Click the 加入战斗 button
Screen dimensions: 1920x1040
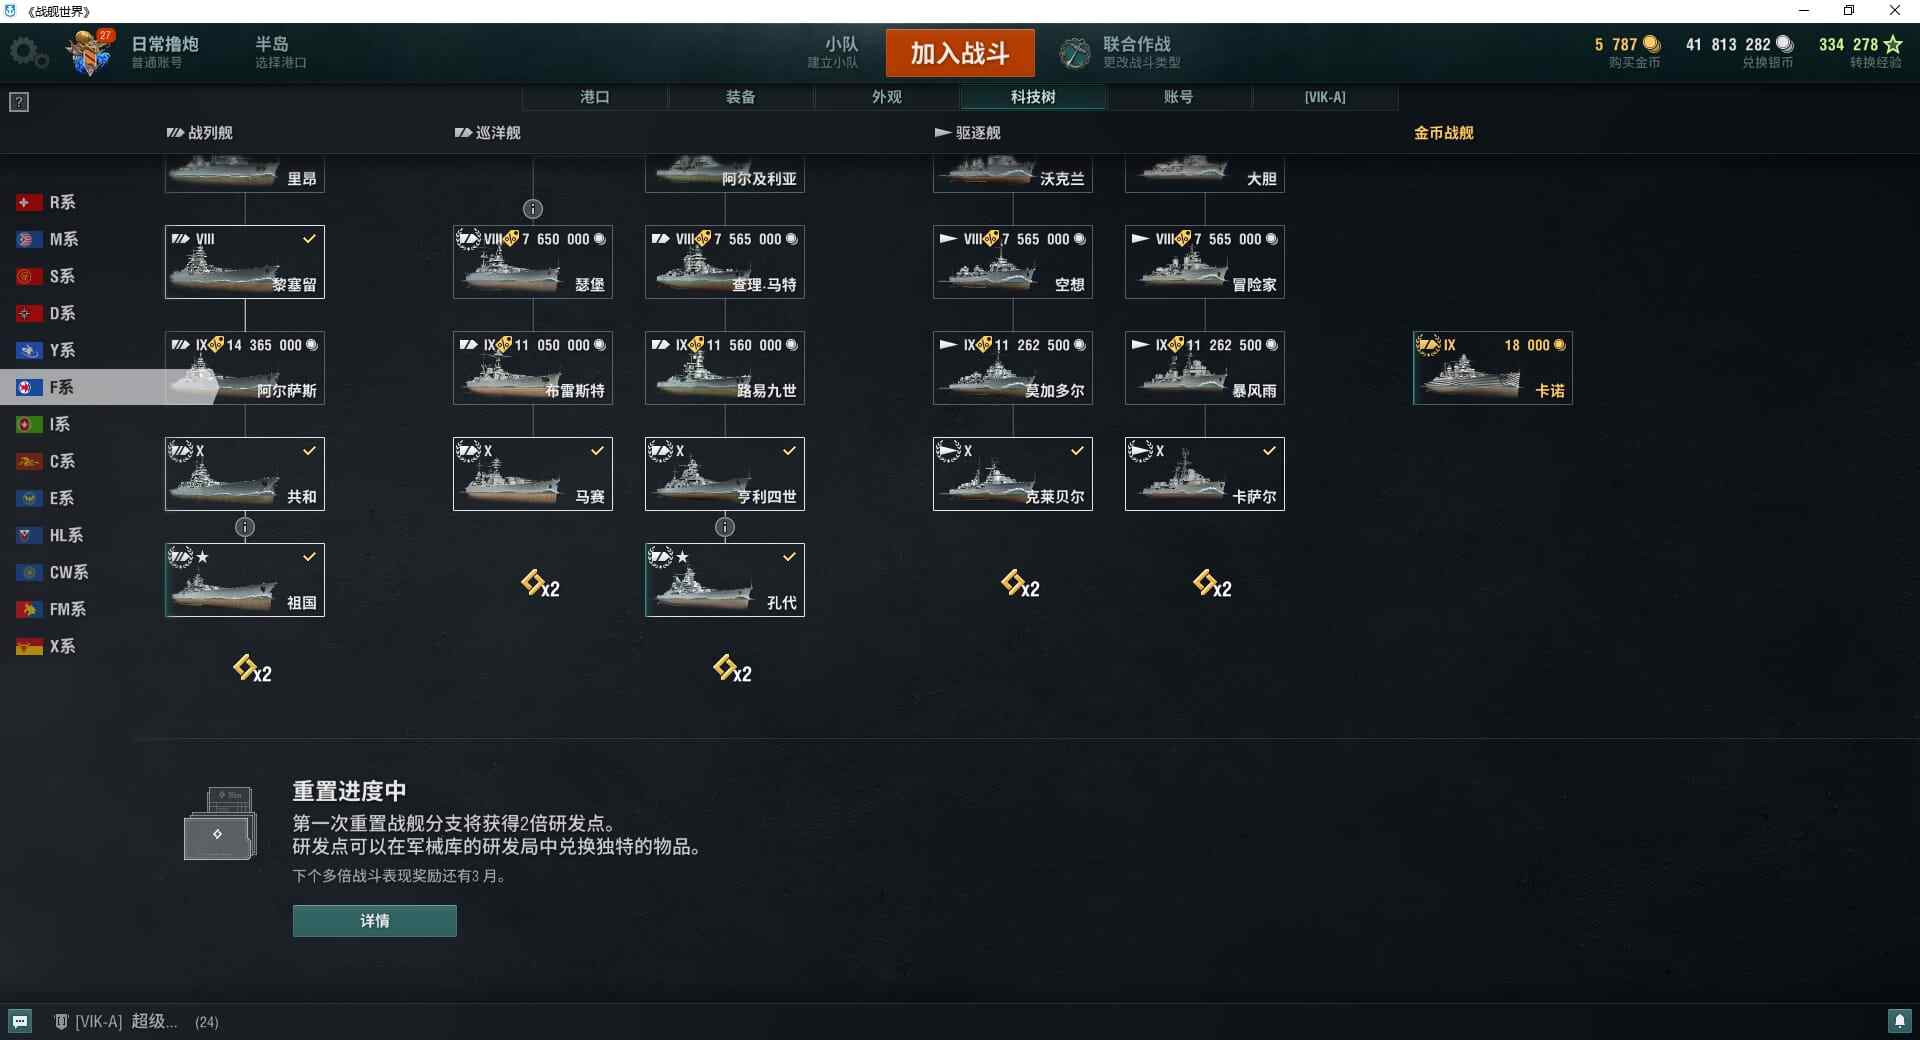[x=960, y=53]
